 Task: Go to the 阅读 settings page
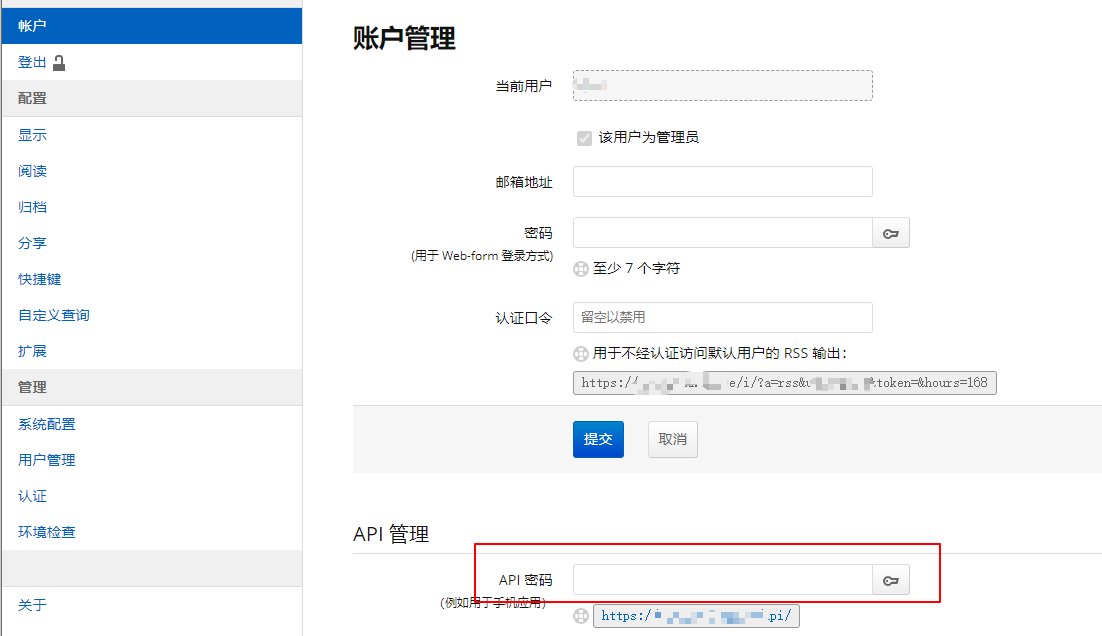[32, 171]
